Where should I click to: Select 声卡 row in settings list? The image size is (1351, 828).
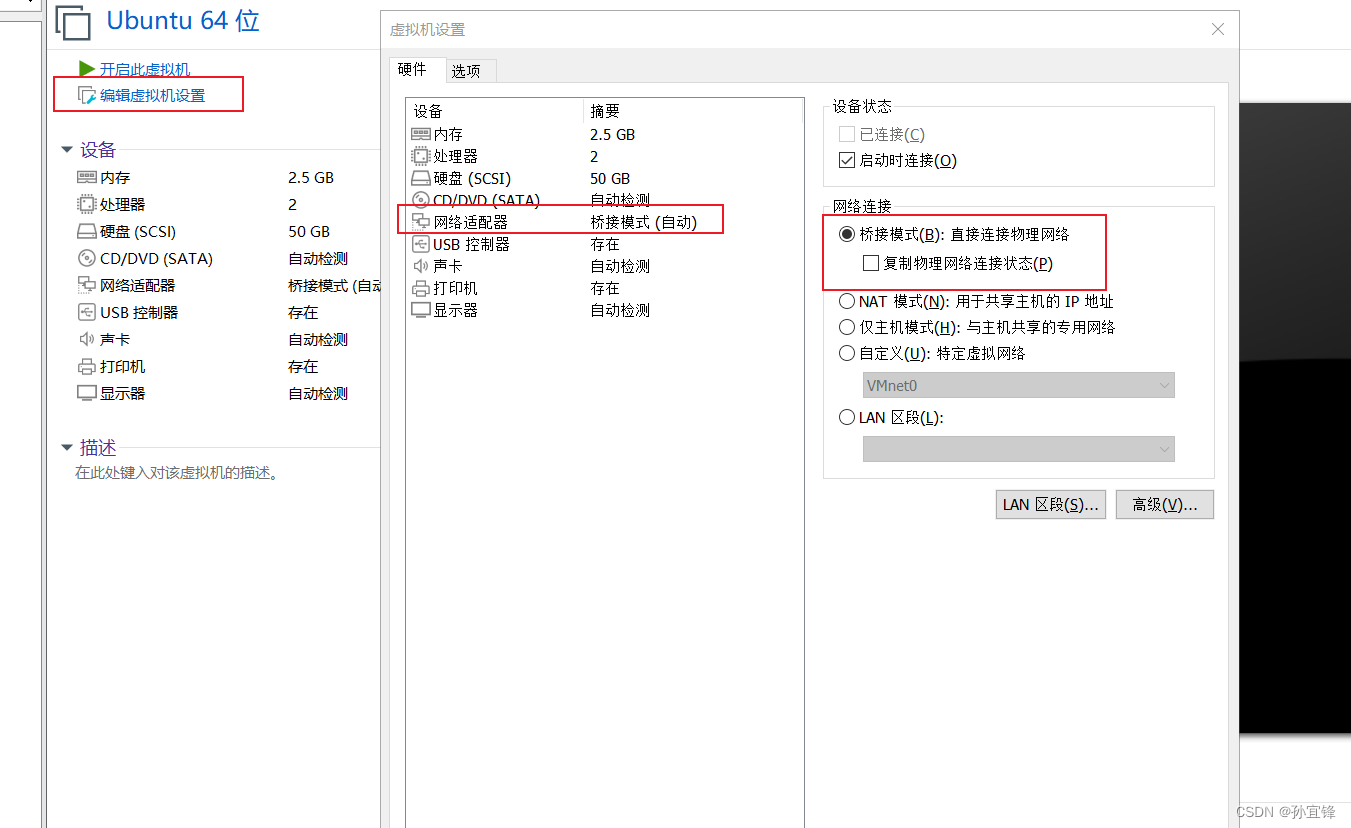[605, 266]
